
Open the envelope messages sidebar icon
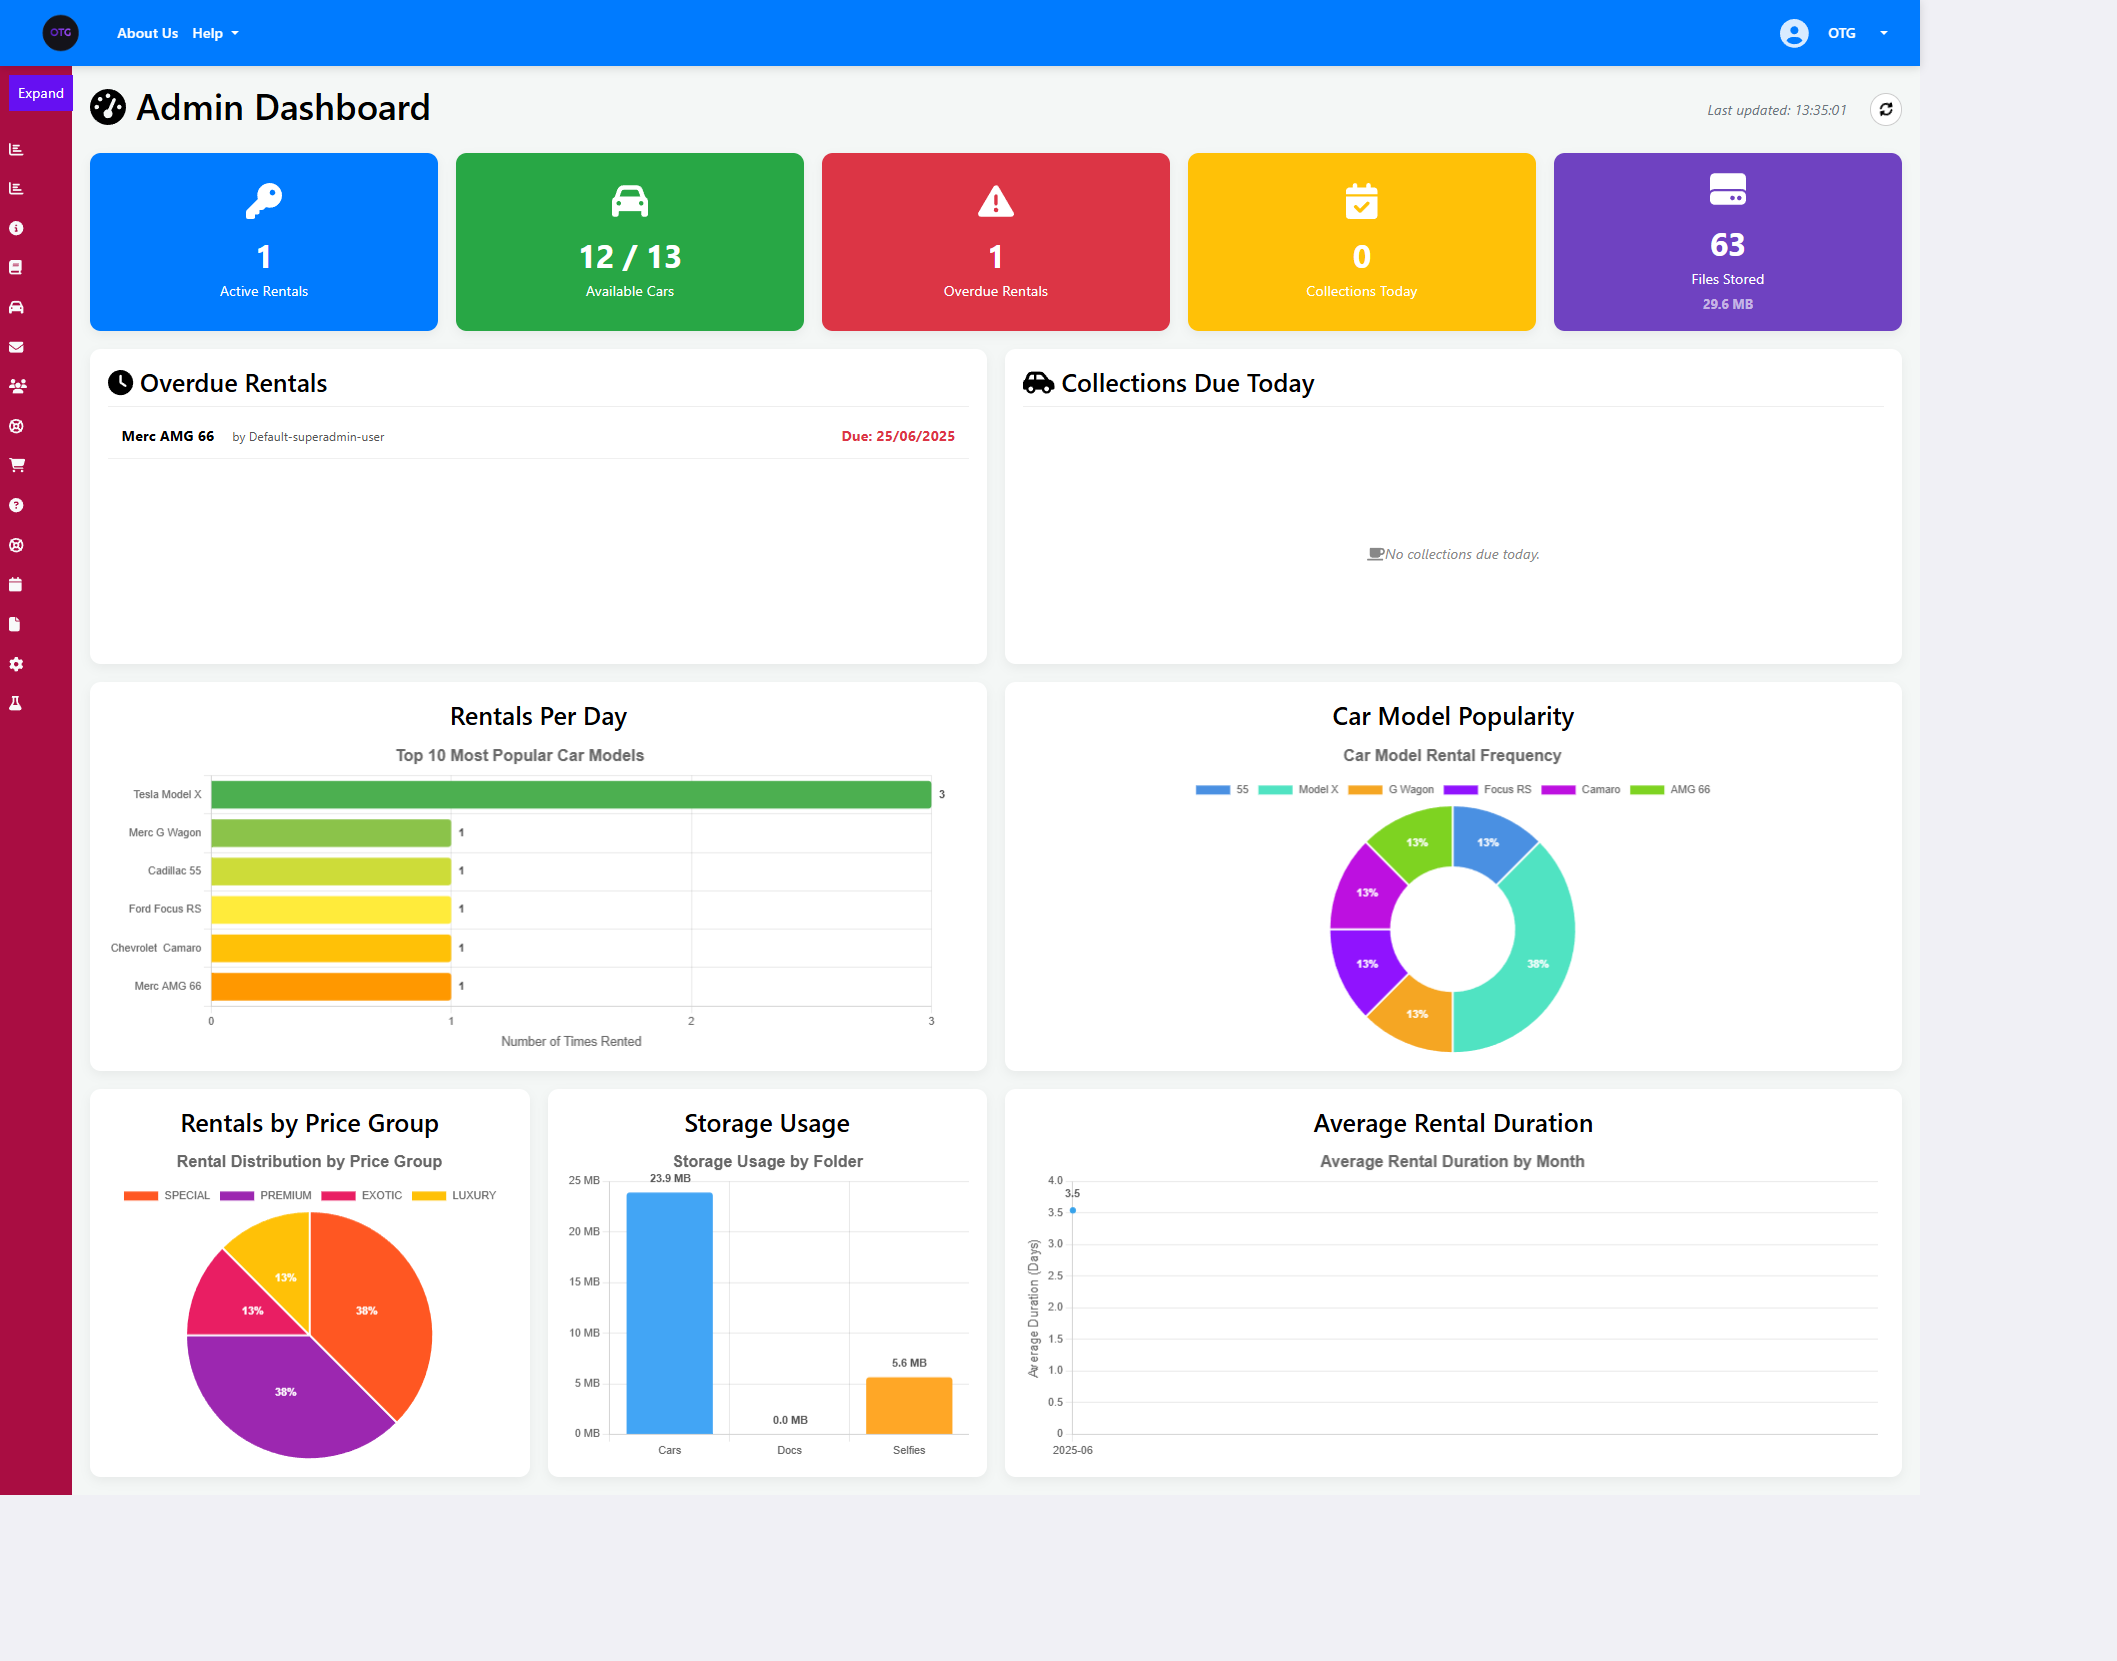pos(16,347)
